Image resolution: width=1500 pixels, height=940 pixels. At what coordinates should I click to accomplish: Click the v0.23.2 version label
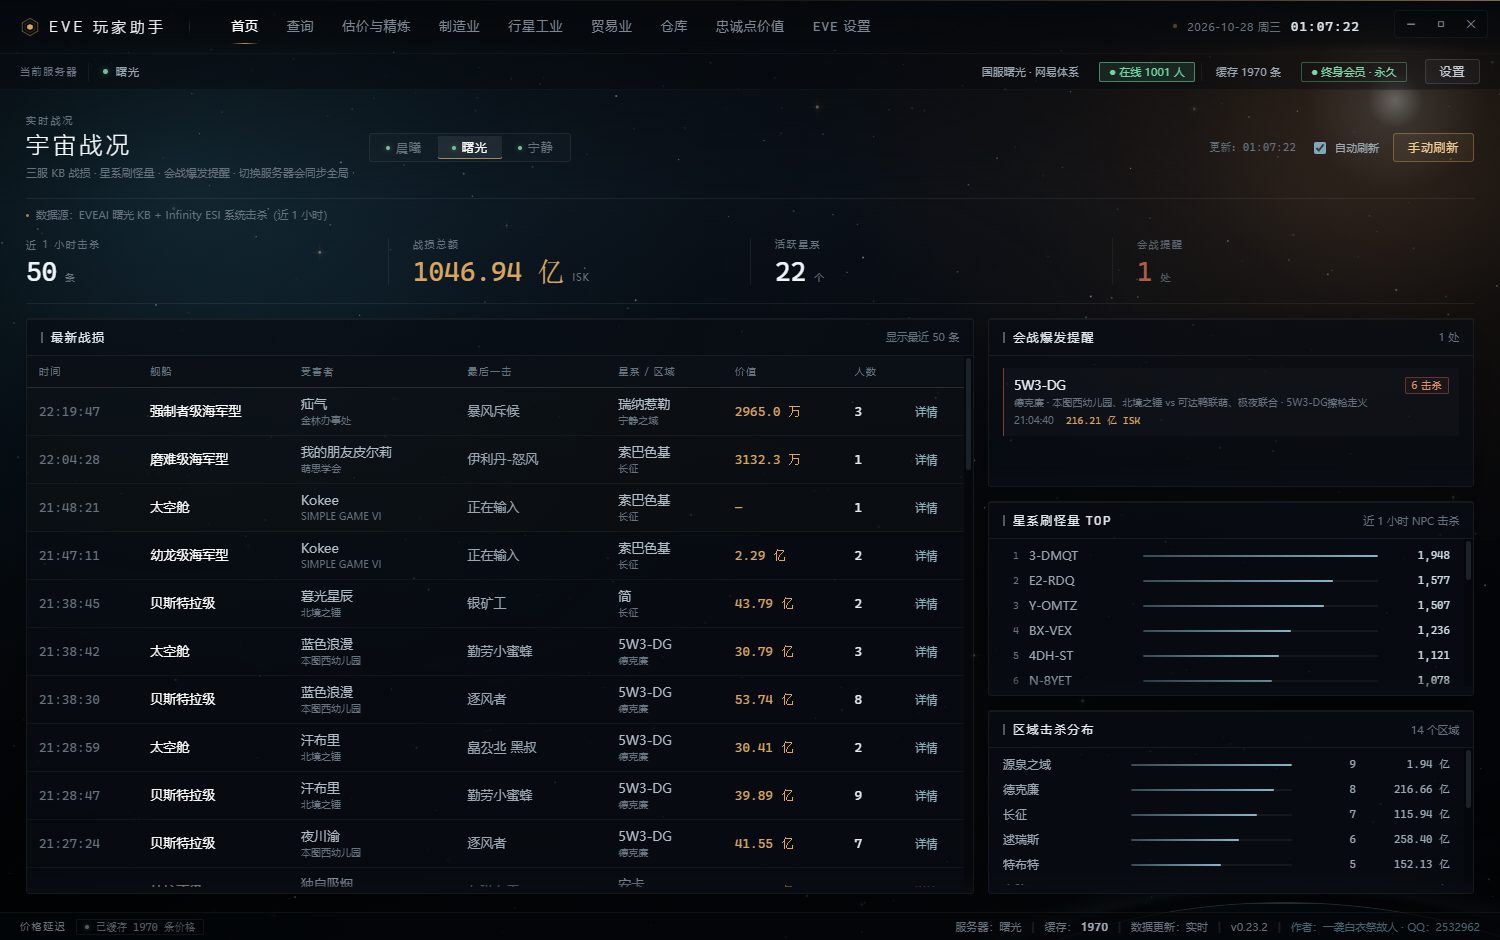pyautogui.click(x=1249, y=927)
